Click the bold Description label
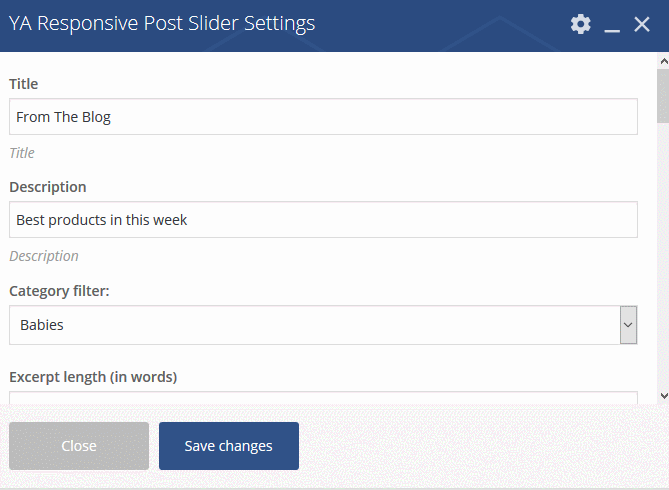This screenshot has width=669, height=490. coord(48,187)
